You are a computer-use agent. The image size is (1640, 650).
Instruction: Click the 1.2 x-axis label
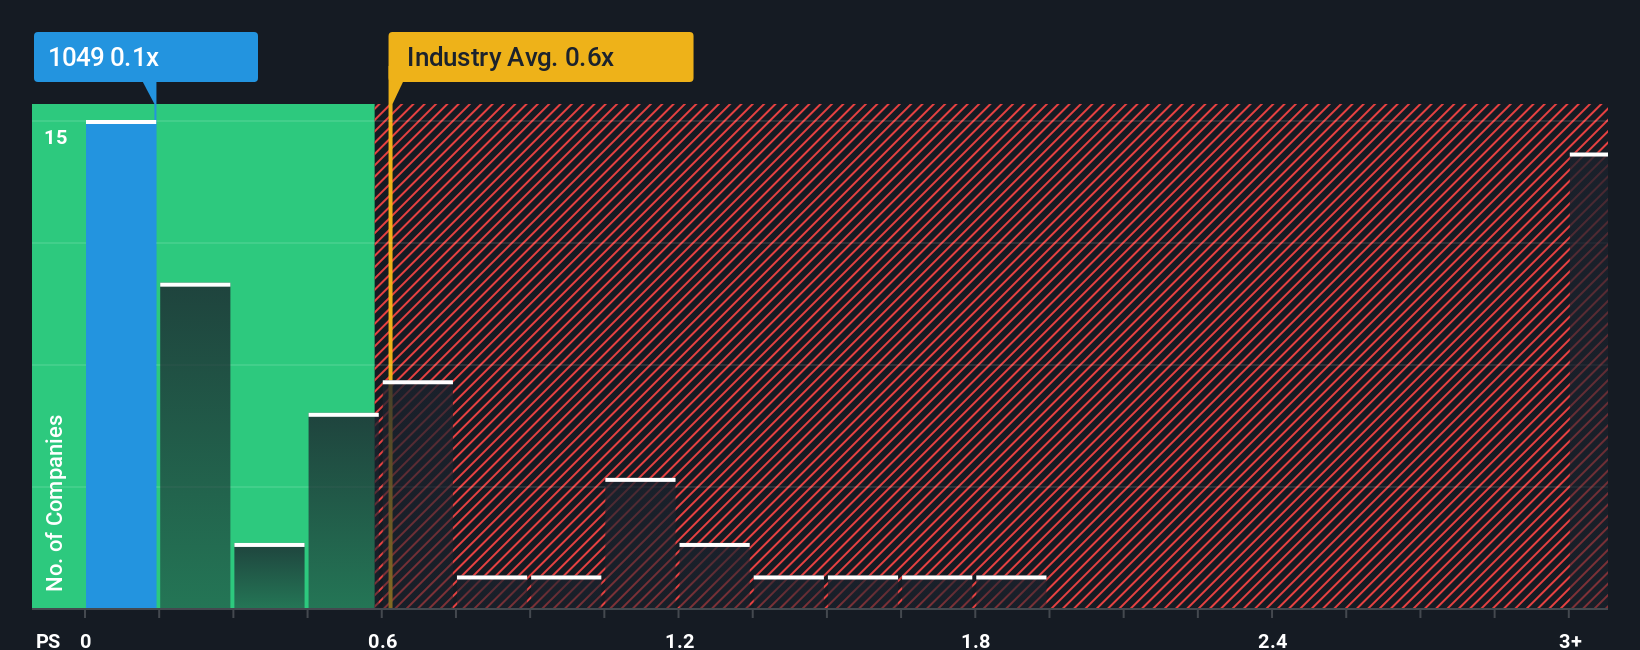point(680,640)
